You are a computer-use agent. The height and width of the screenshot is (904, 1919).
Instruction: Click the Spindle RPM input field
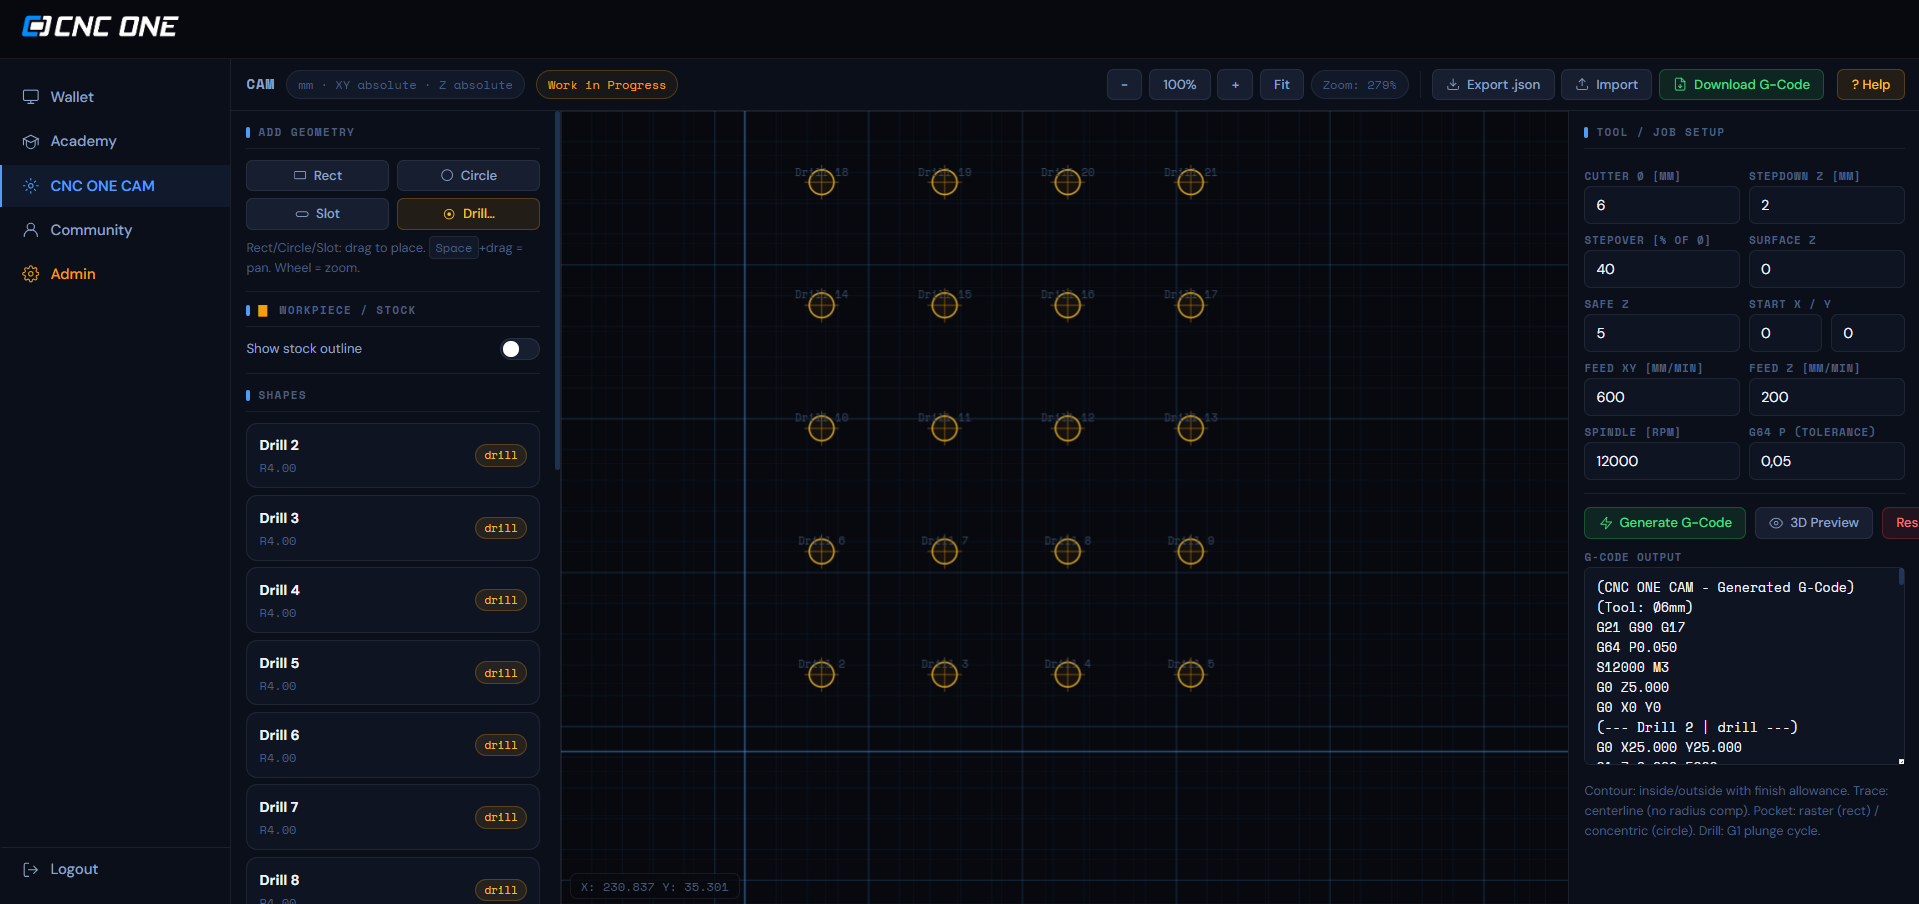pyautogui.click(x=1661, y=461)
